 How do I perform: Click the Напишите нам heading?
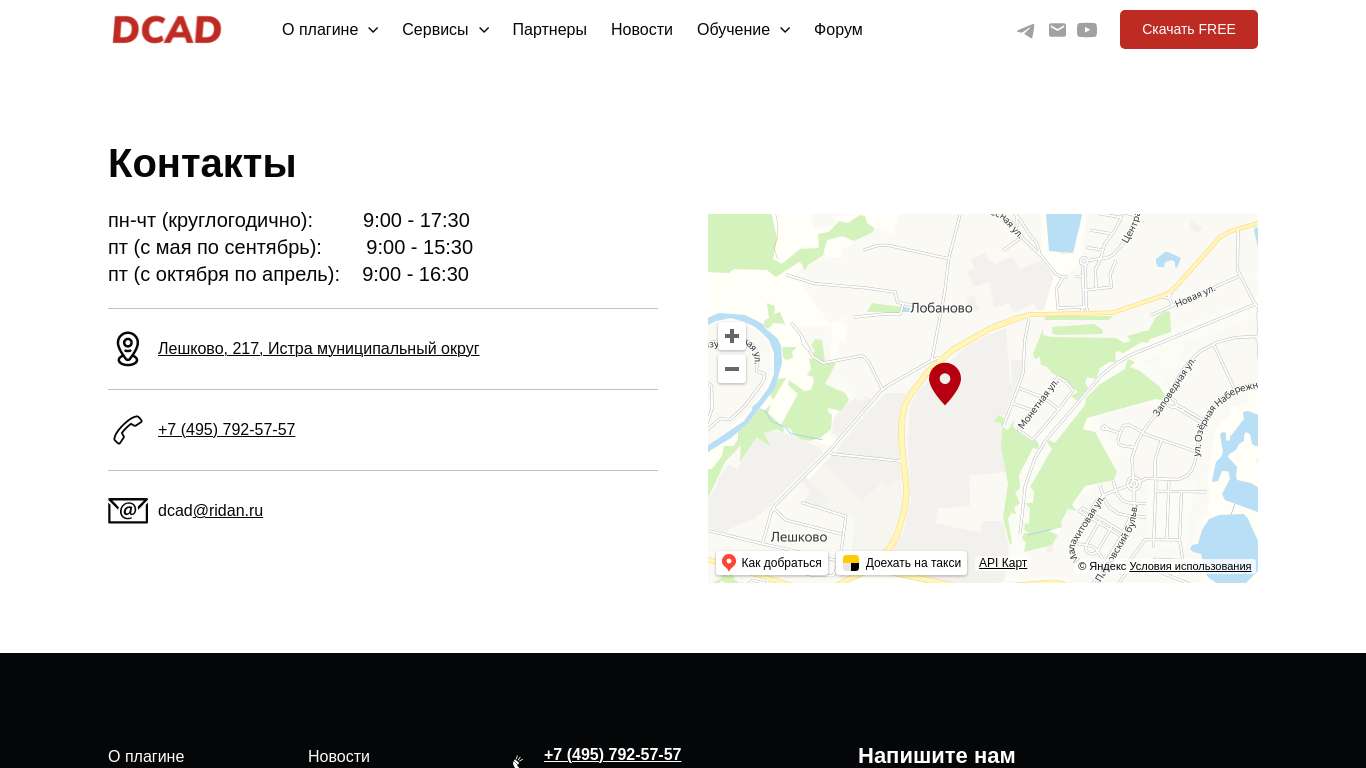click(x=937, y=756)
